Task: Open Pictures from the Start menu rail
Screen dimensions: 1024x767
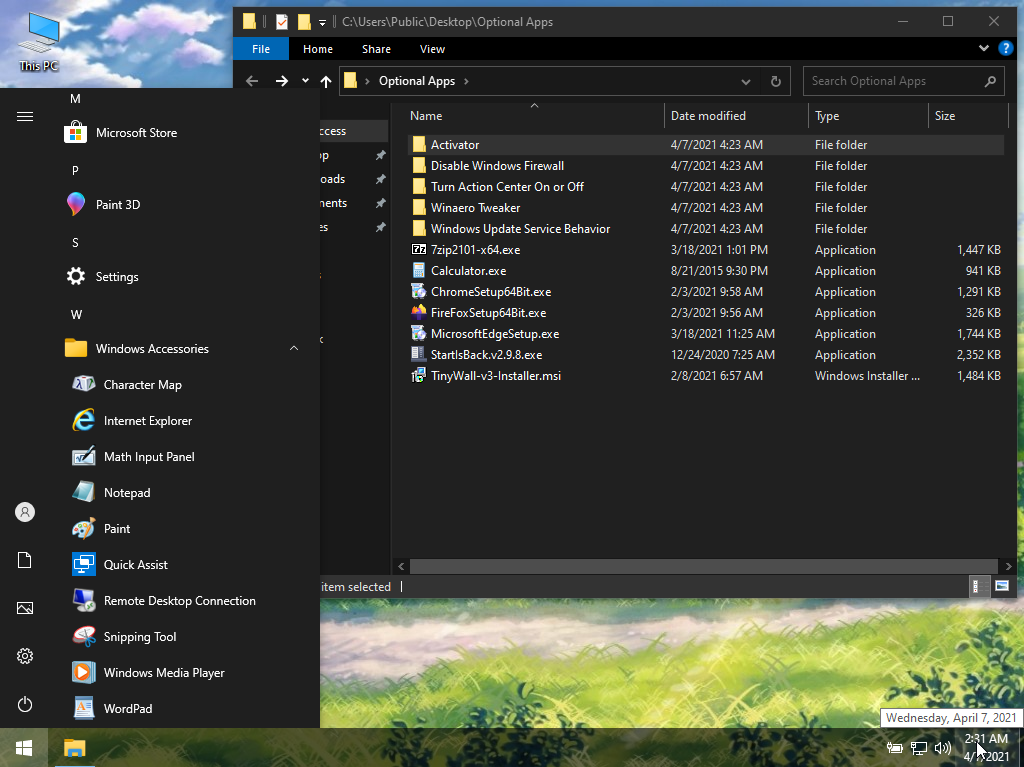Action: click(x=25, y=608)
